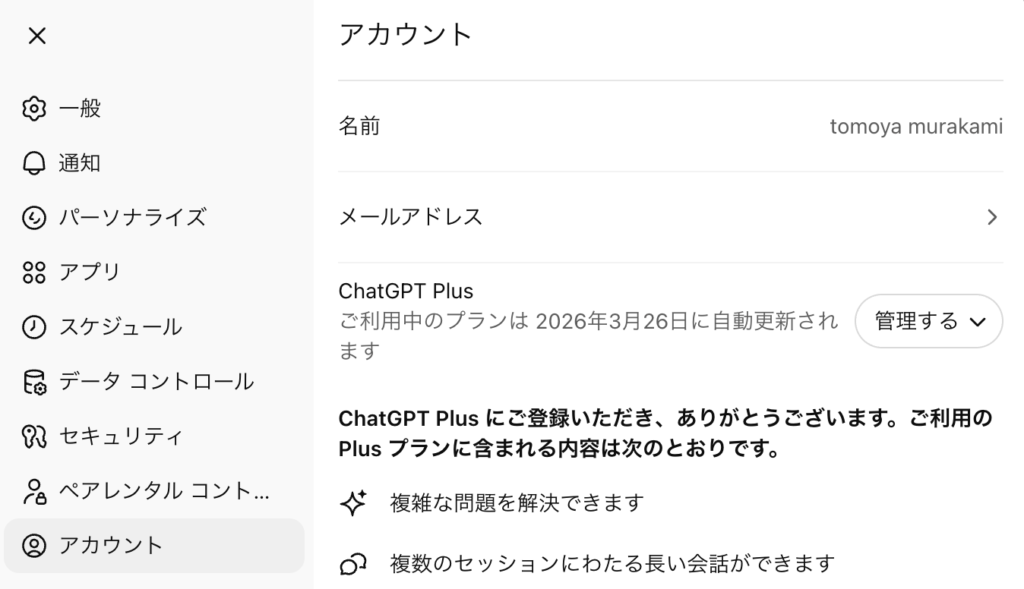Click the chevron next to メールアドレス

tap(992, 217)
